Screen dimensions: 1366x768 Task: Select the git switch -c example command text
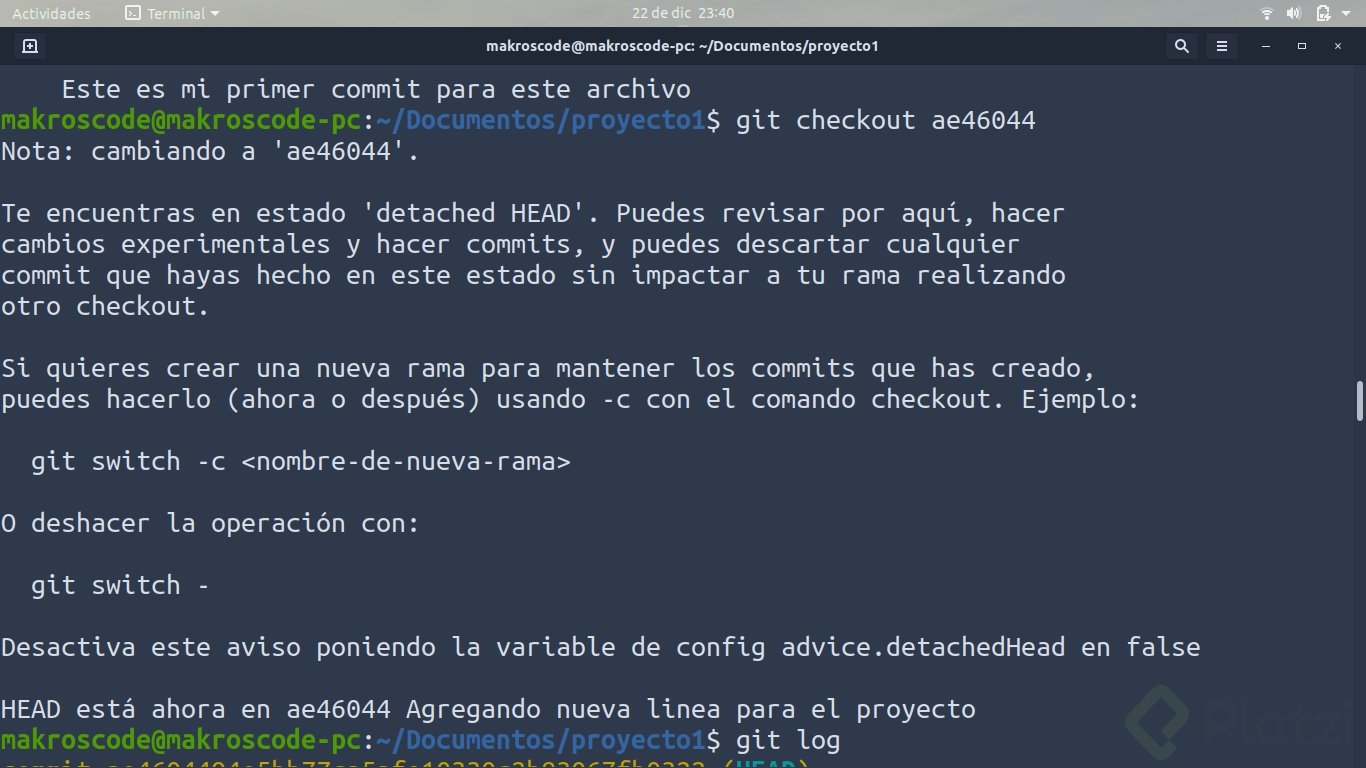pos(300,461)
